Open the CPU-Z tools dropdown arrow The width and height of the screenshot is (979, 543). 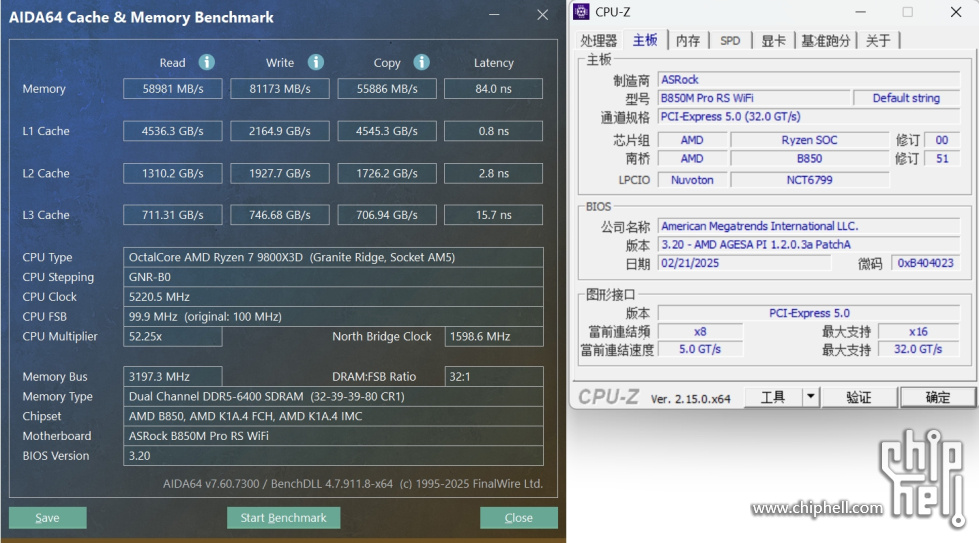(x=810, y=396)
